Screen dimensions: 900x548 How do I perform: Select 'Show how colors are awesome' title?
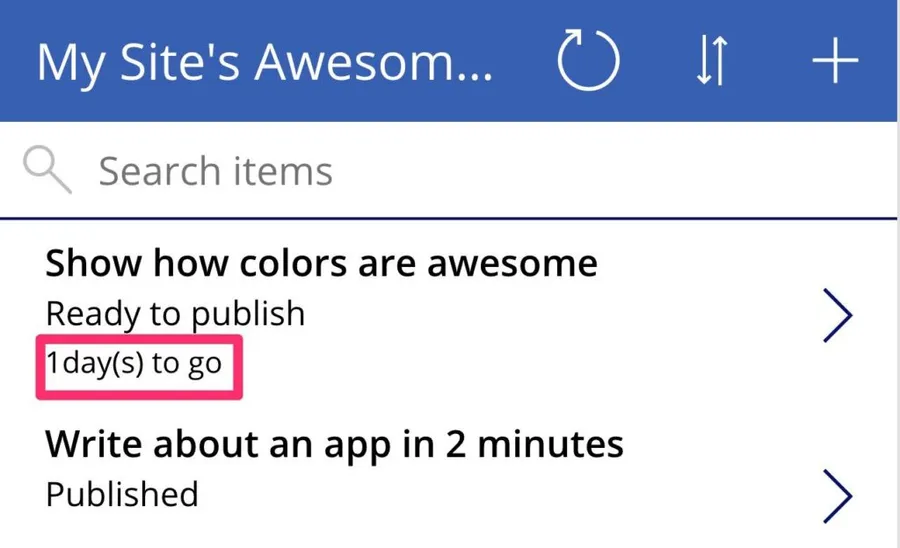click(x=321, y=264)
